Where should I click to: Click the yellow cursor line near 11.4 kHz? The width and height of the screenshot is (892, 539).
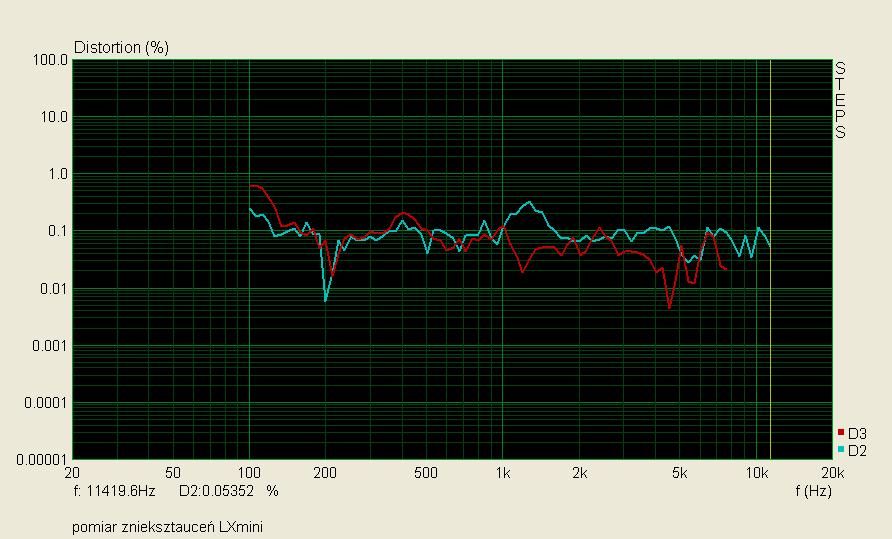pyautogui.click(x=770, y=259)
